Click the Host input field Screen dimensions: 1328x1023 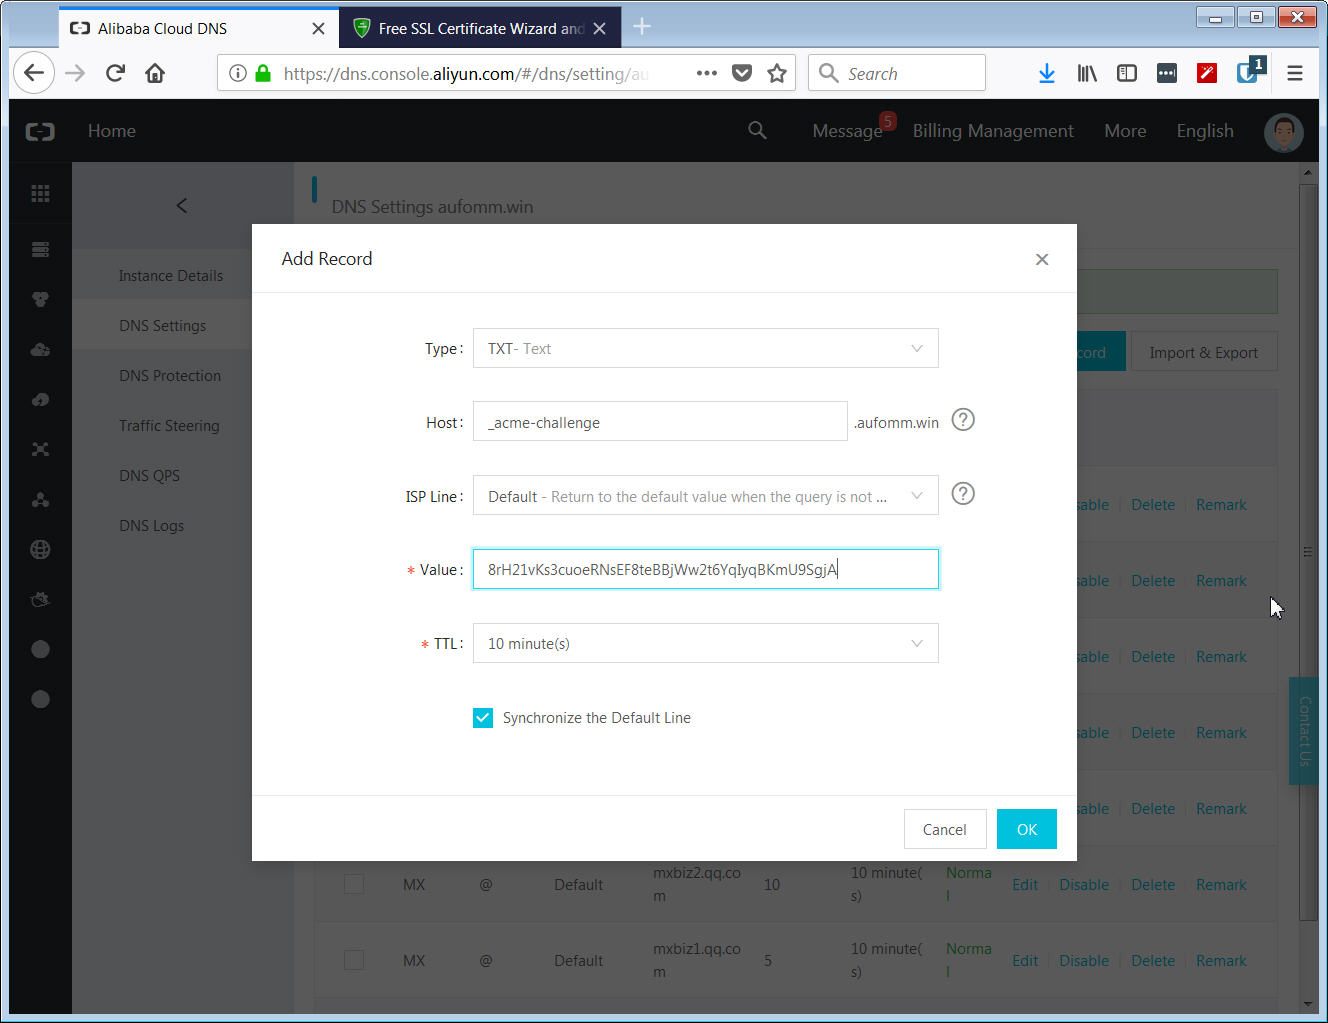pyautogui.click(x=659, y=422)
